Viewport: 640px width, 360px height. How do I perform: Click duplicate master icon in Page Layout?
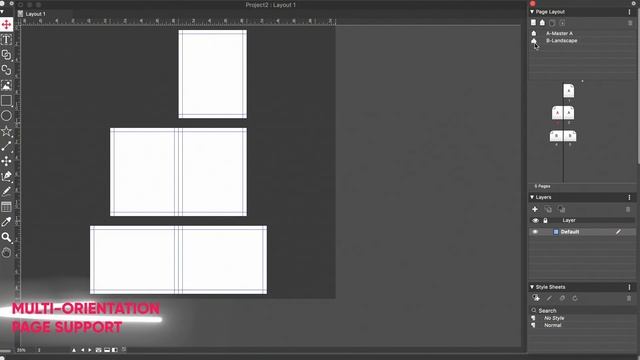click(x=552, y=23)
